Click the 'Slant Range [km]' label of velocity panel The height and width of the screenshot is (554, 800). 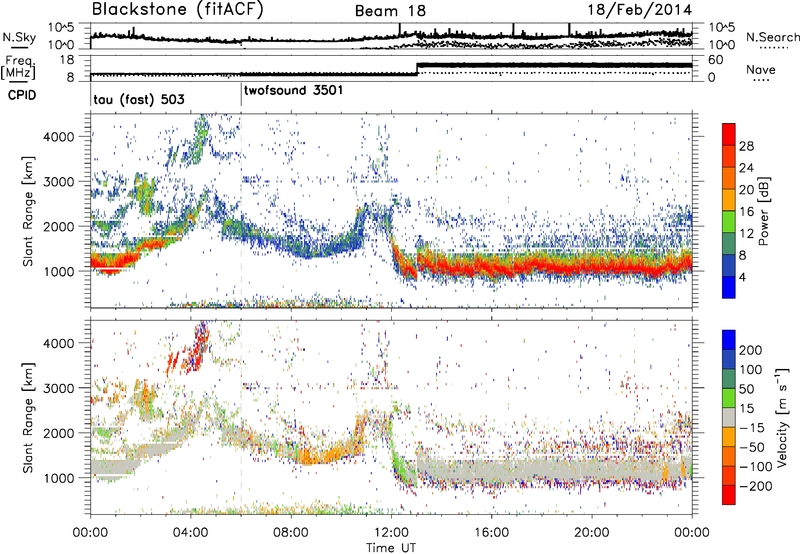(x=28, y=417)
